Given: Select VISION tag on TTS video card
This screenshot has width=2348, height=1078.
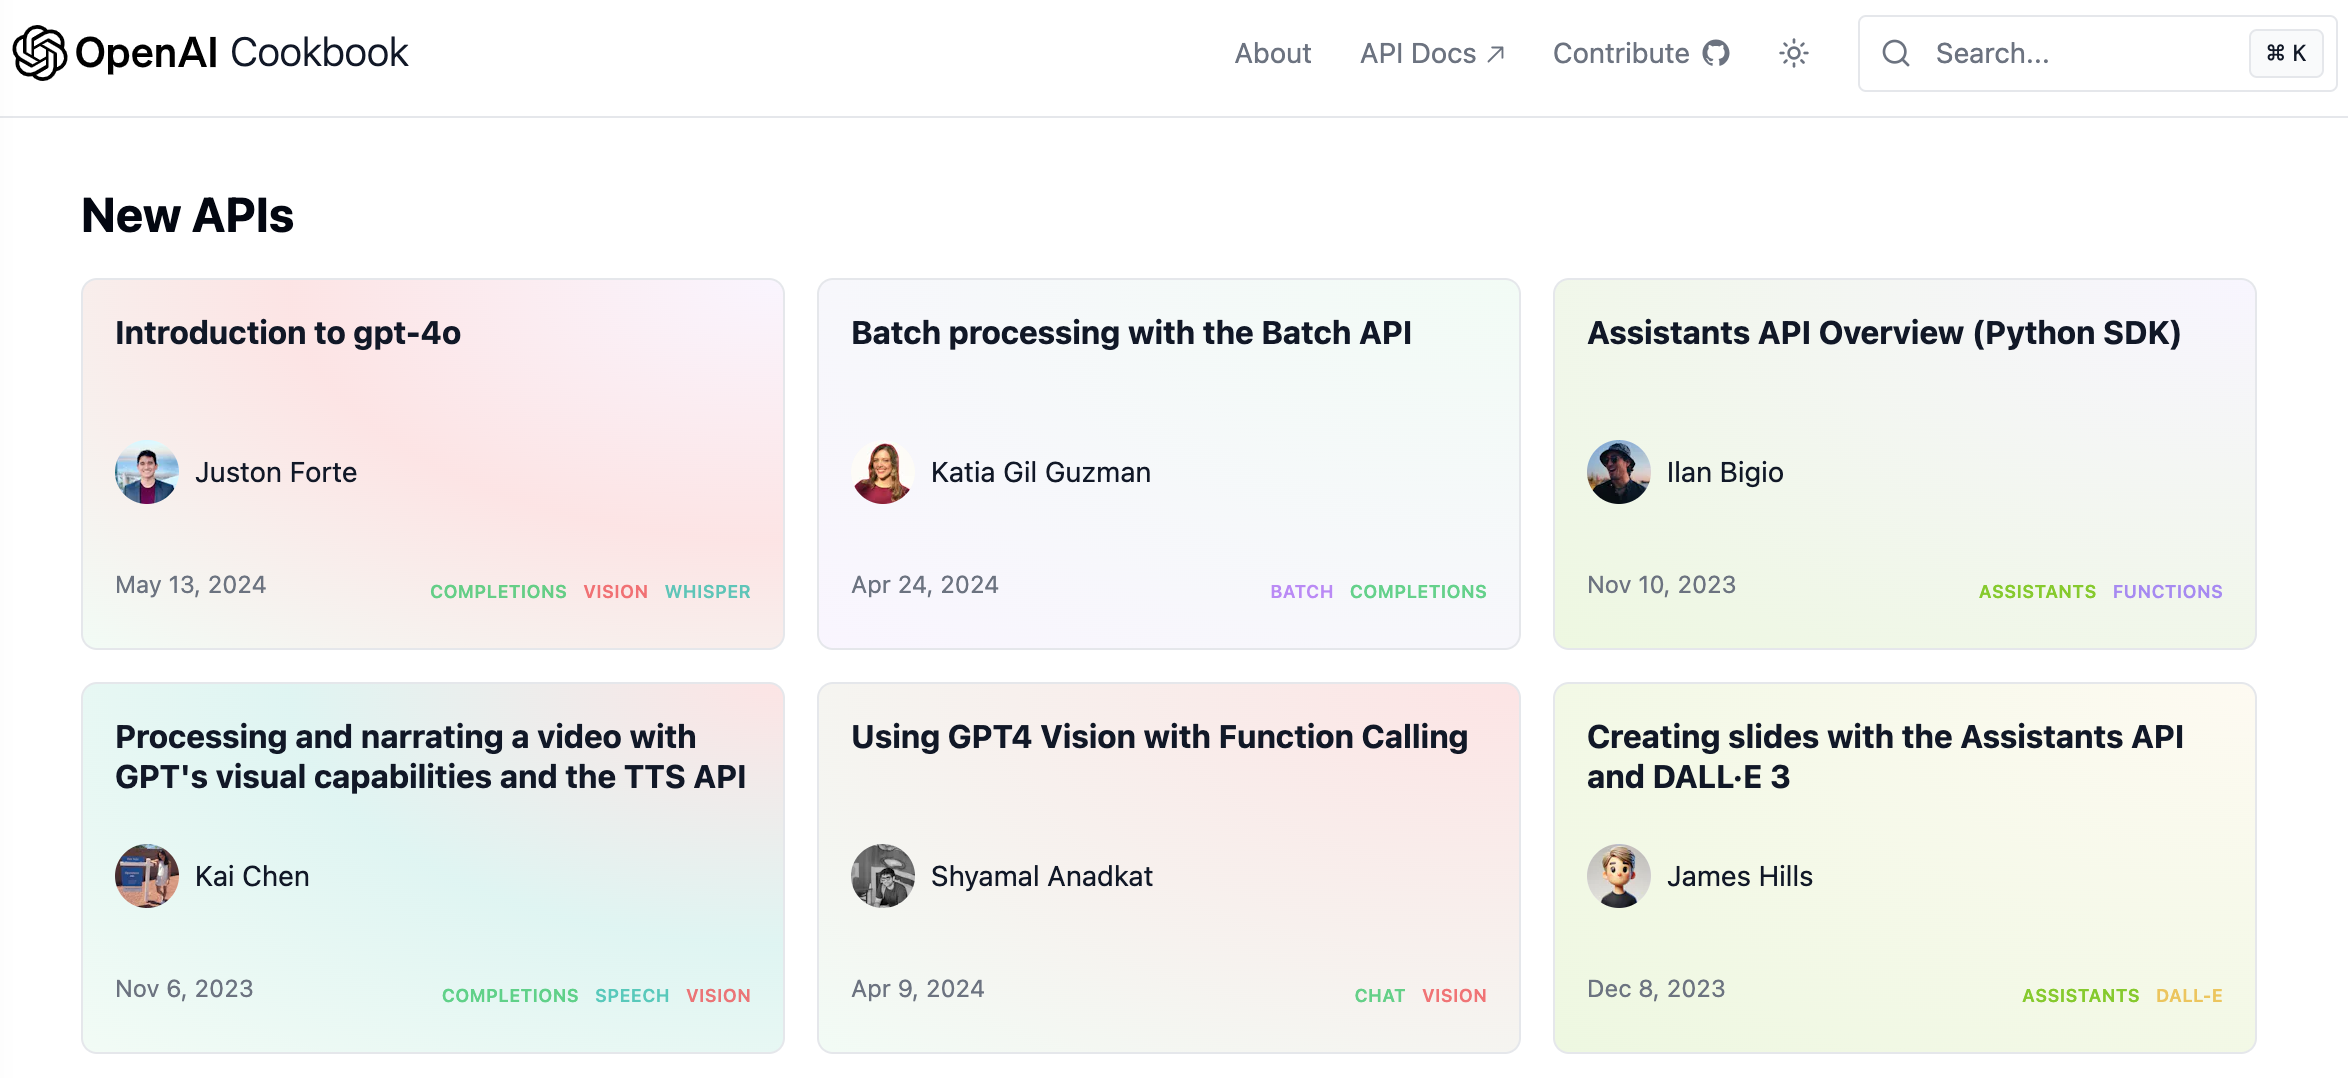Looking at the screenshot, I should (x=718, y=996).
